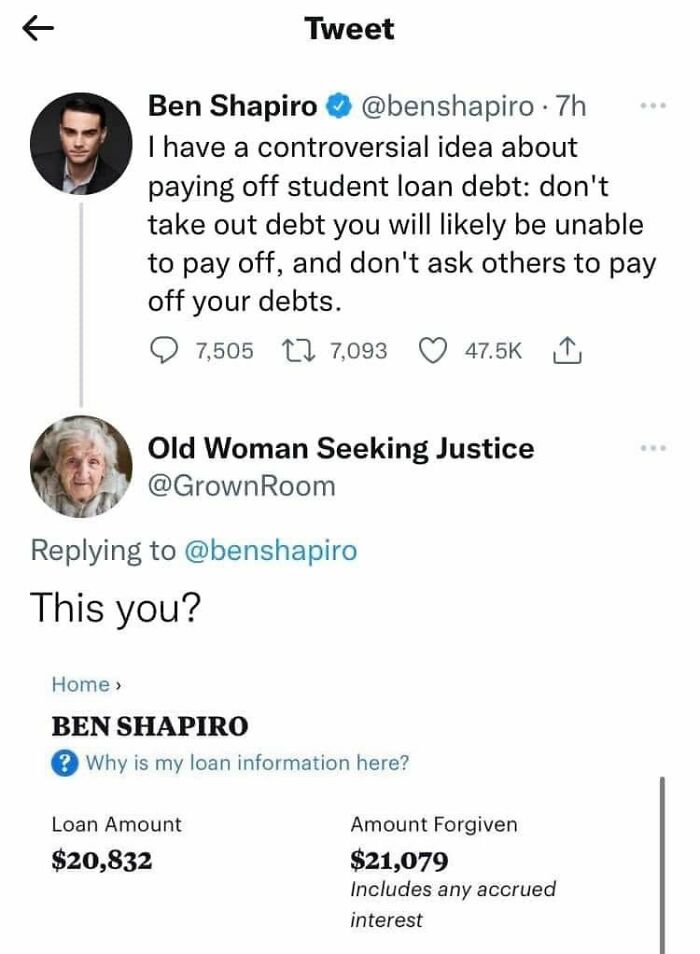Click the verified badge next to Ben Shapiro
This screenshot has width=700, height=954.
coord(340,105)
